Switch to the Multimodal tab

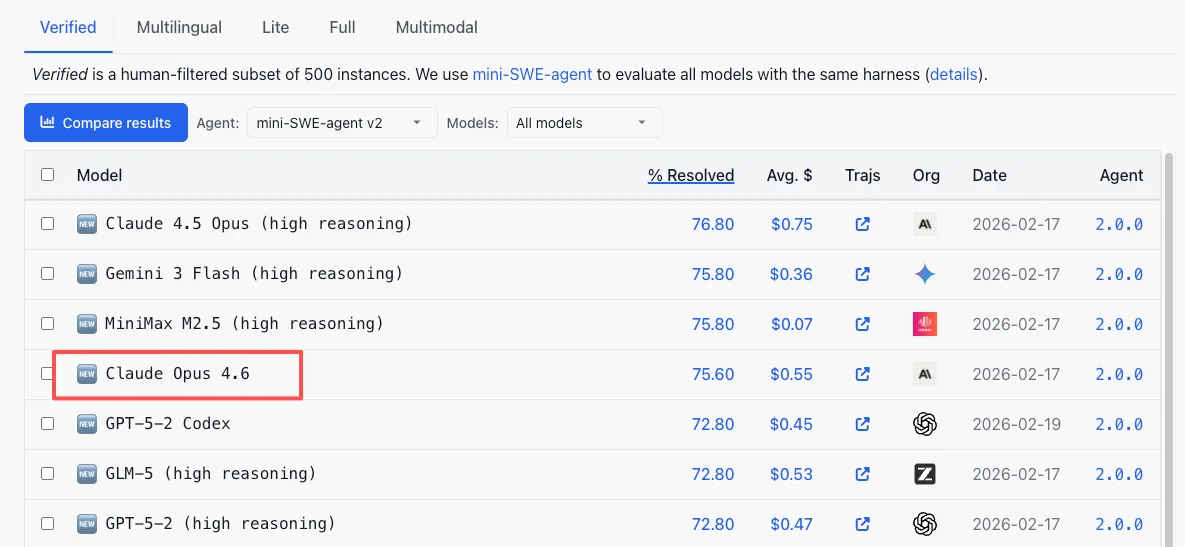[x=437, y=27]
